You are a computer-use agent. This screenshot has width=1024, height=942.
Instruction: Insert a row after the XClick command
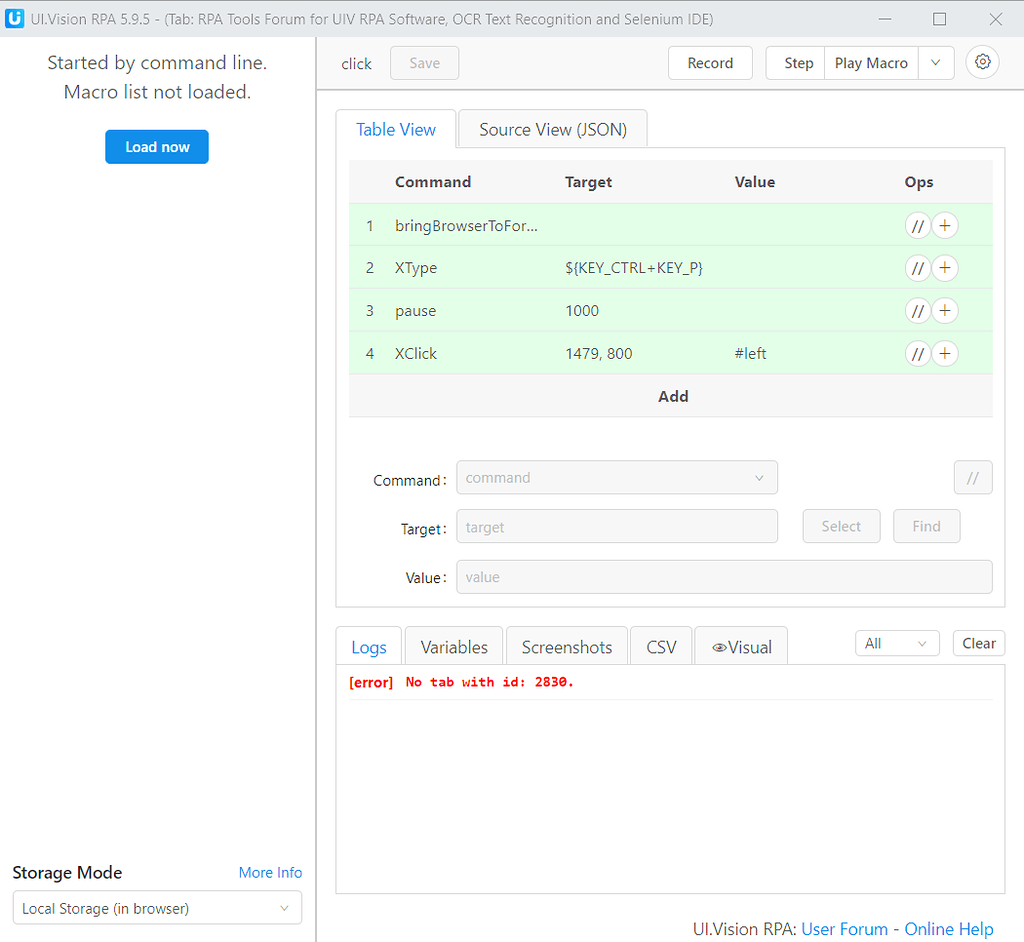(944, 353)
